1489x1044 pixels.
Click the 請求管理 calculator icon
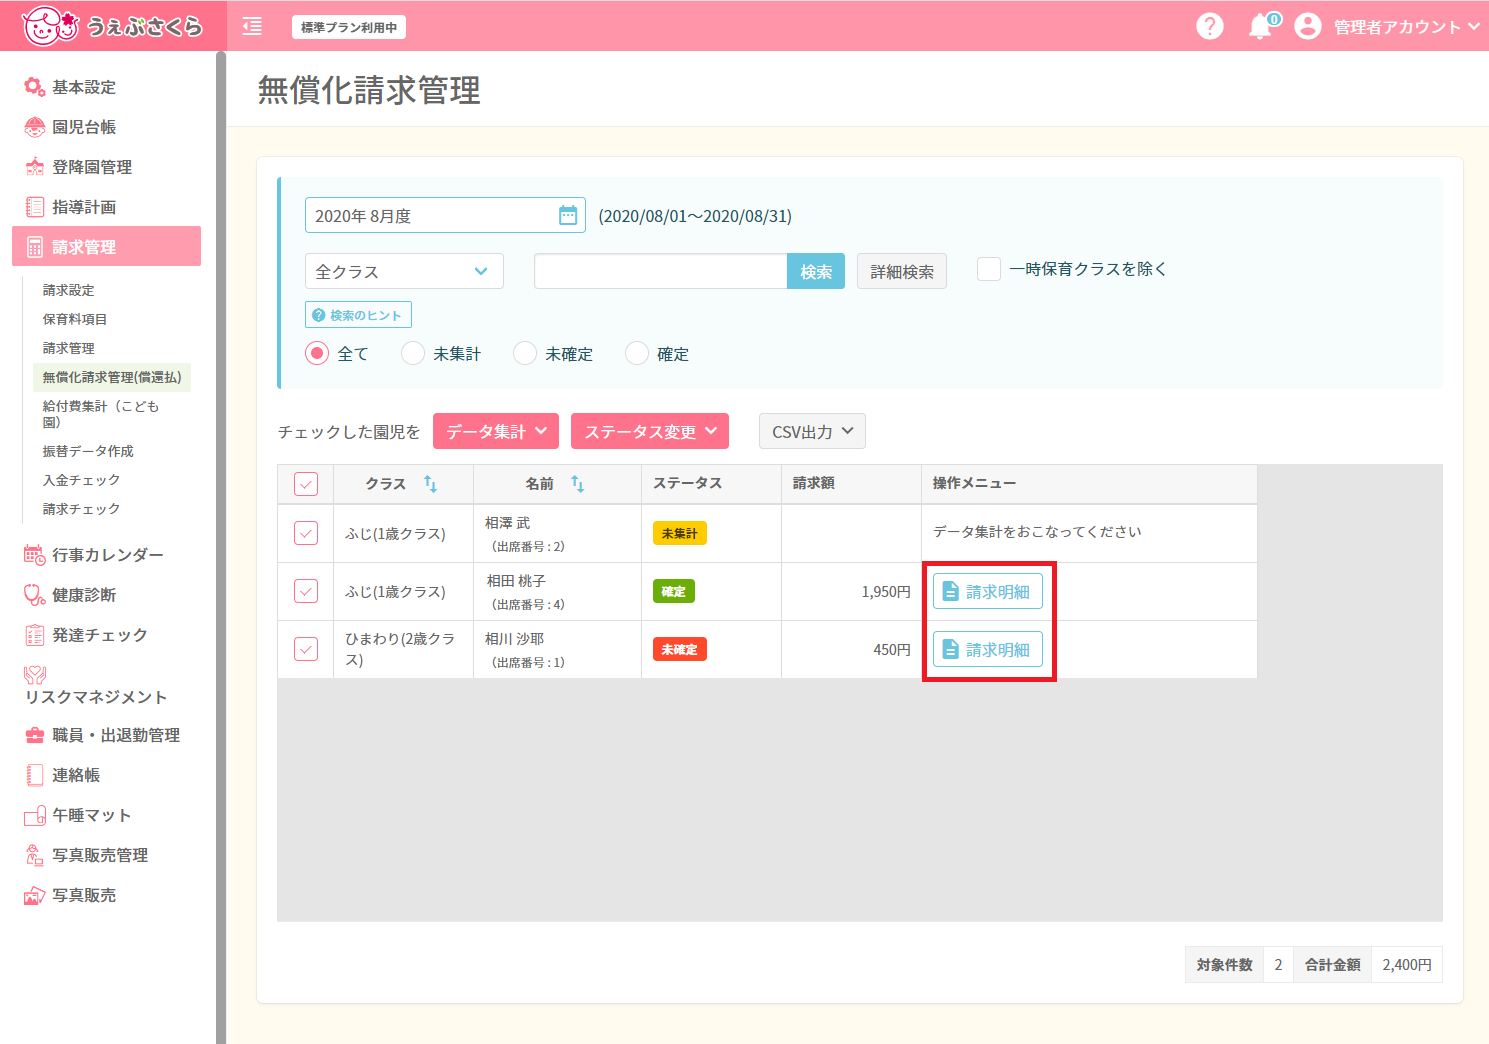click(x=35, y=247)
